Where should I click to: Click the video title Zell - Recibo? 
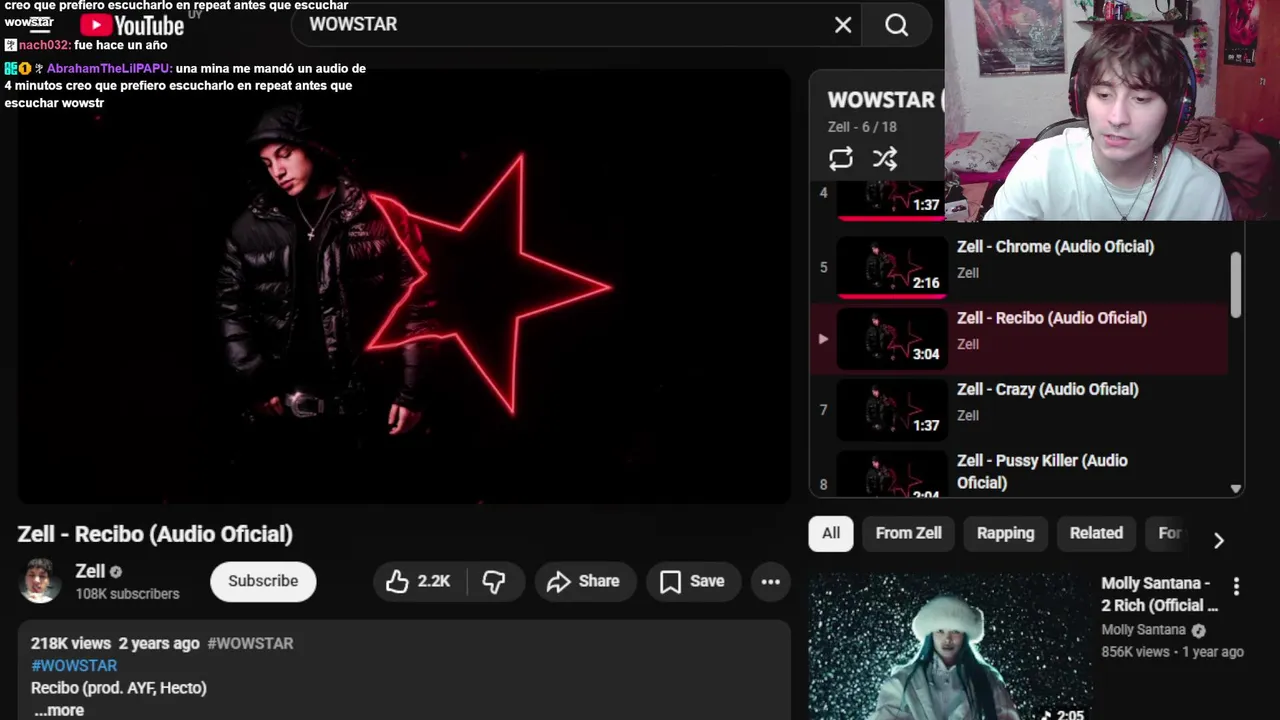pyautogui.click(x=155, y=534)
